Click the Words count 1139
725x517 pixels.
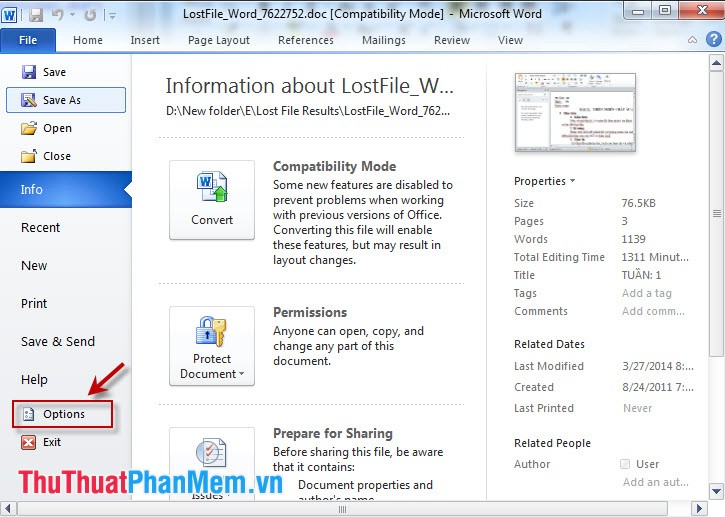pyautogui.click(x=633, y=239)
